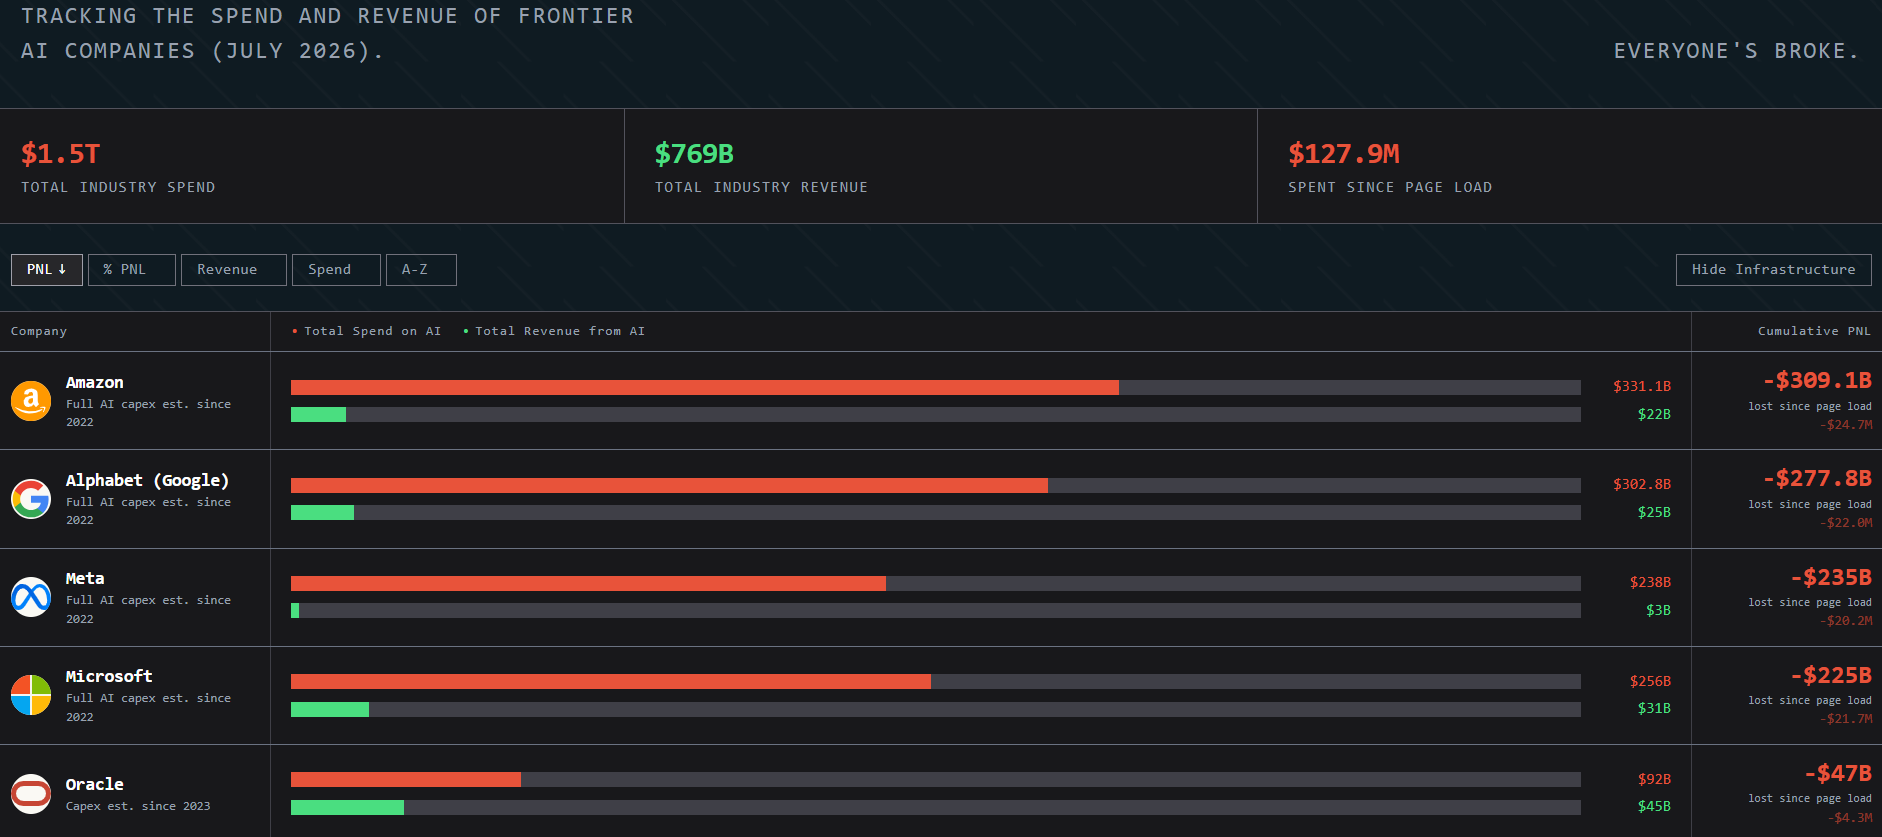Viewport: 1882px width, 837px height.
Task: Click Microsoft's red AI spend bar
Action: coord(611,681)
